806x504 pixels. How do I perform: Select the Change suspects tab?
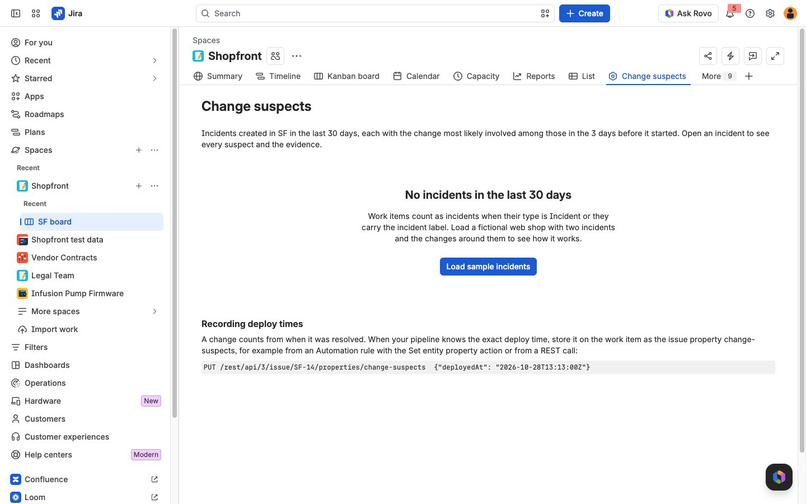tap(648, 76)
